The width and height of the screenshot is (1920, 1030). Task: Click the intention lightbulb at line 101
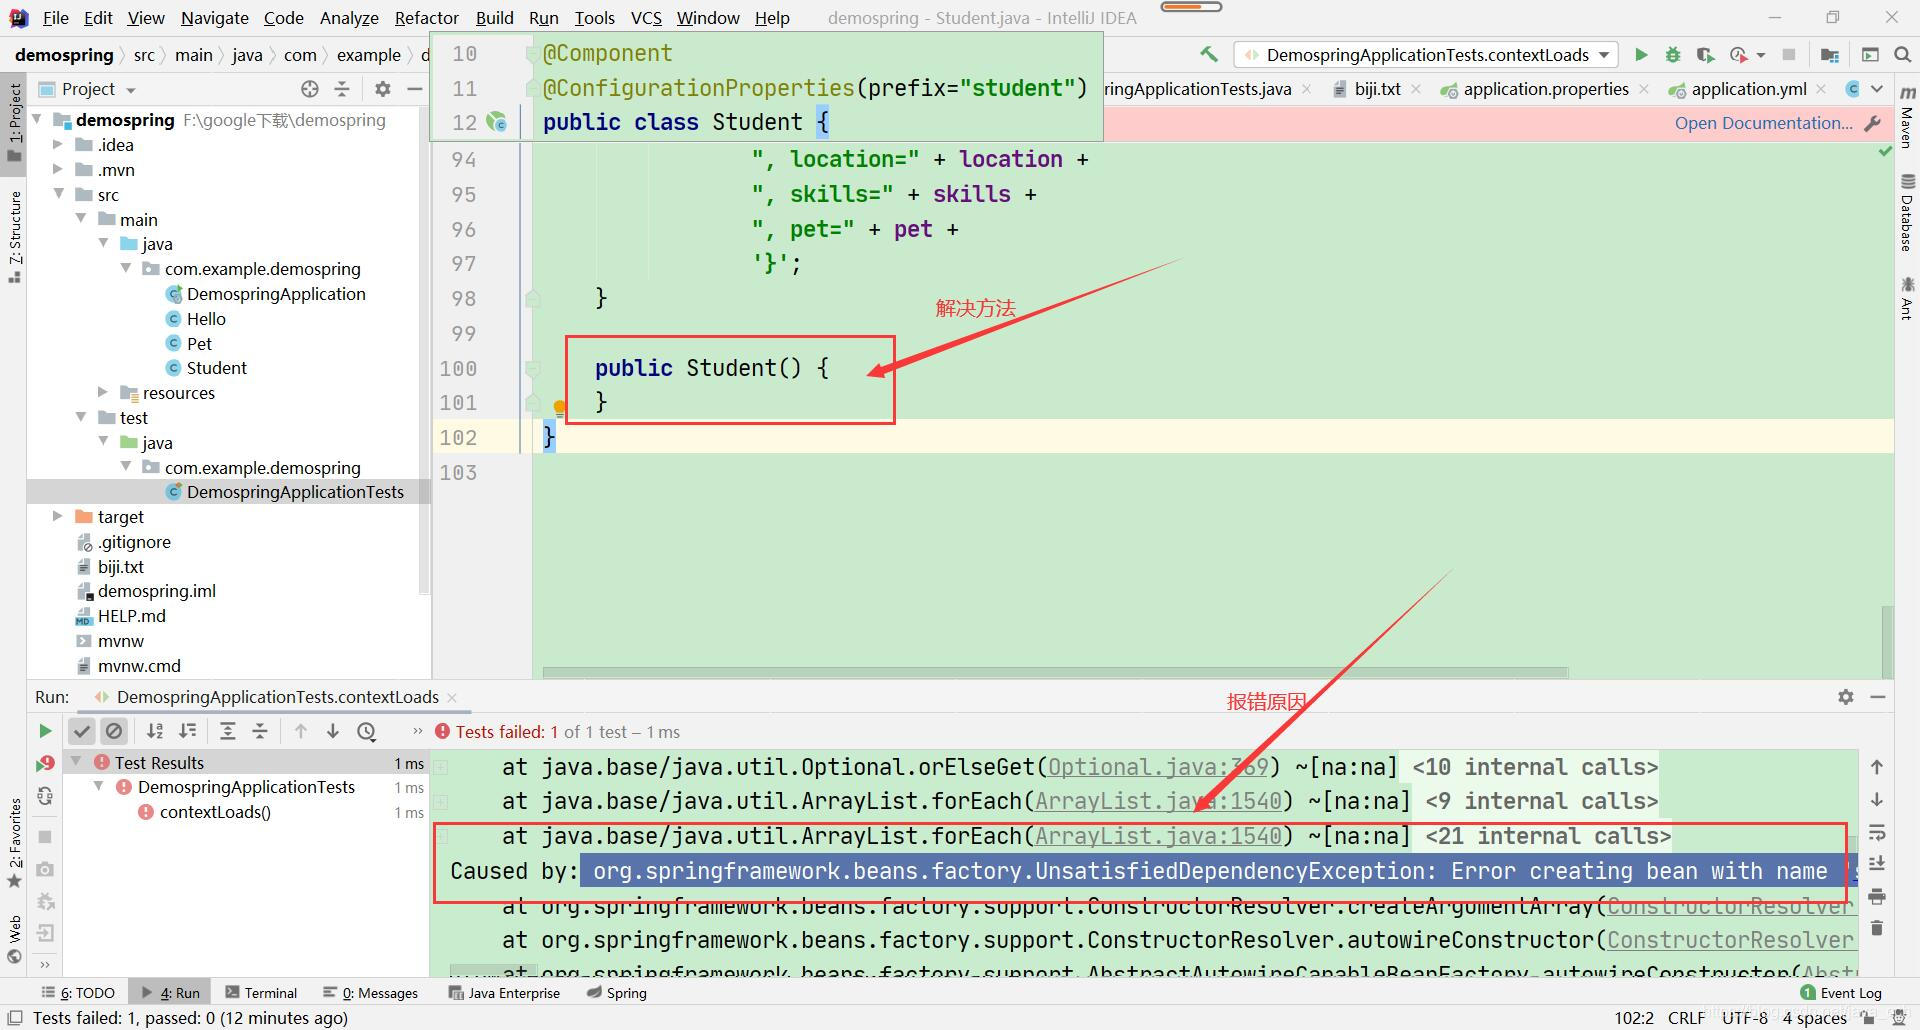[560, 407]
